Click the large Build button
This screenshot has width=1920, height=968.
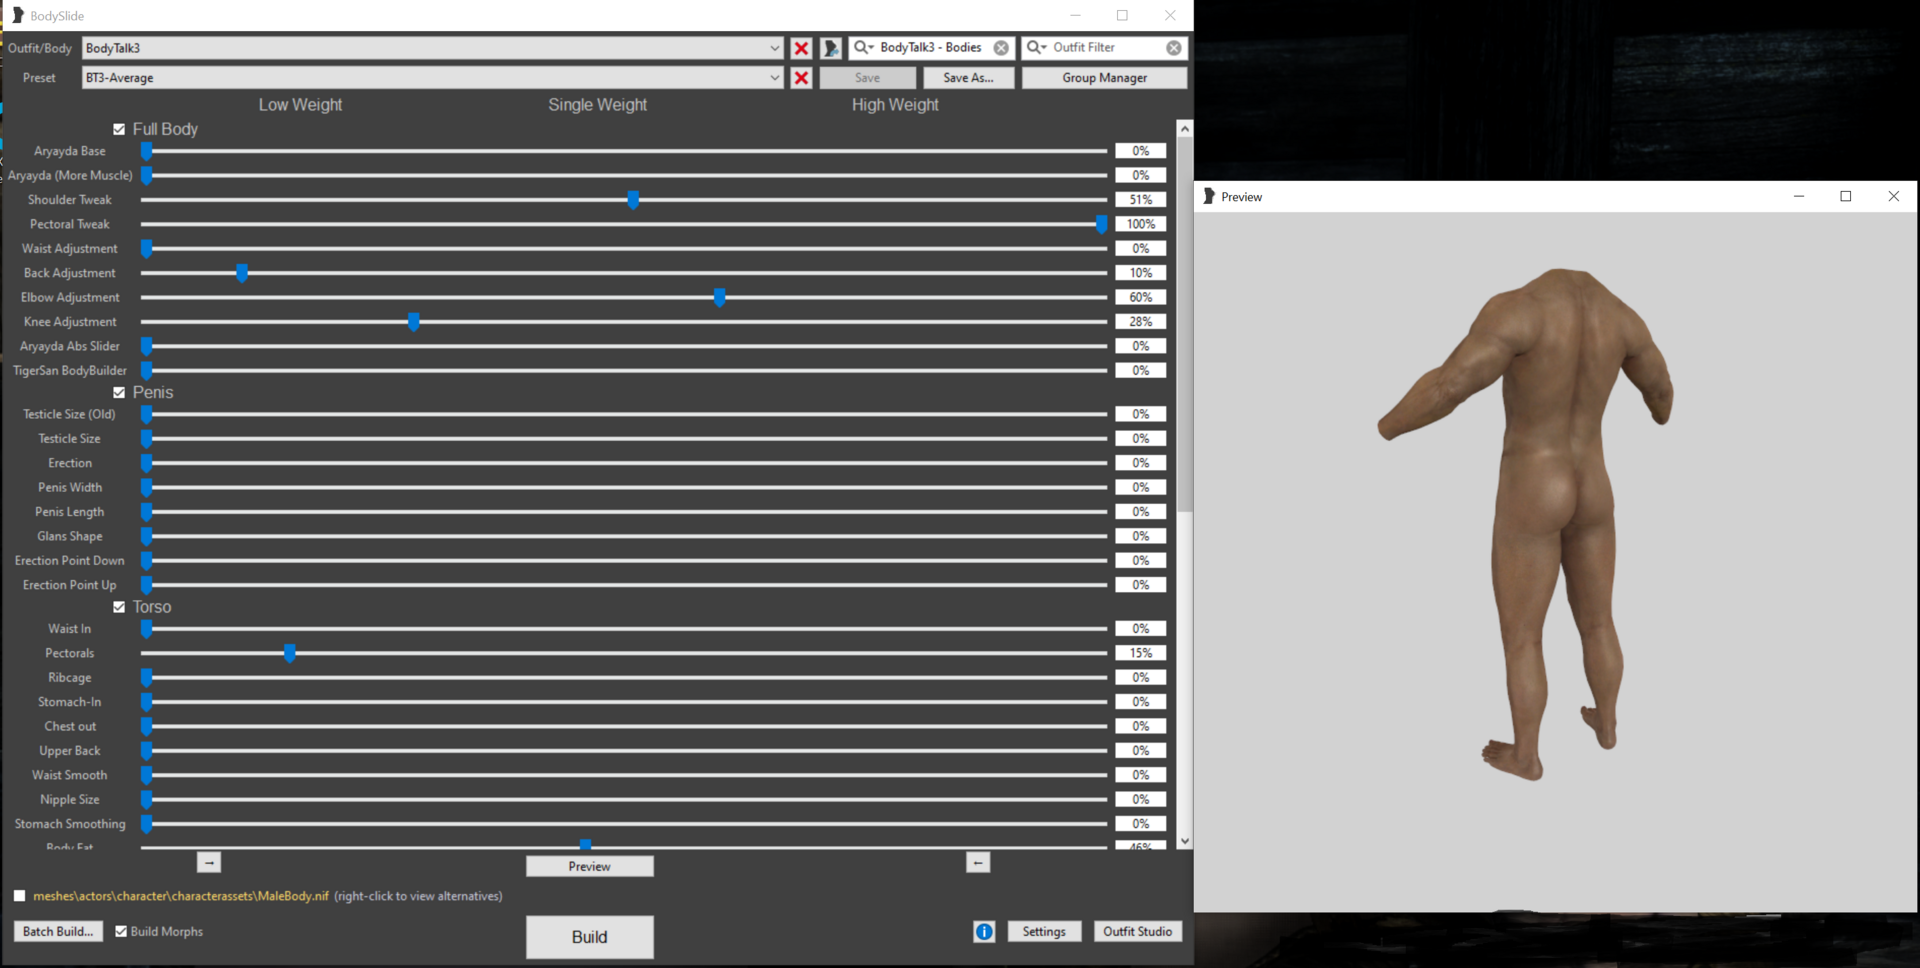pyautogui.click(x=589, y=937)
